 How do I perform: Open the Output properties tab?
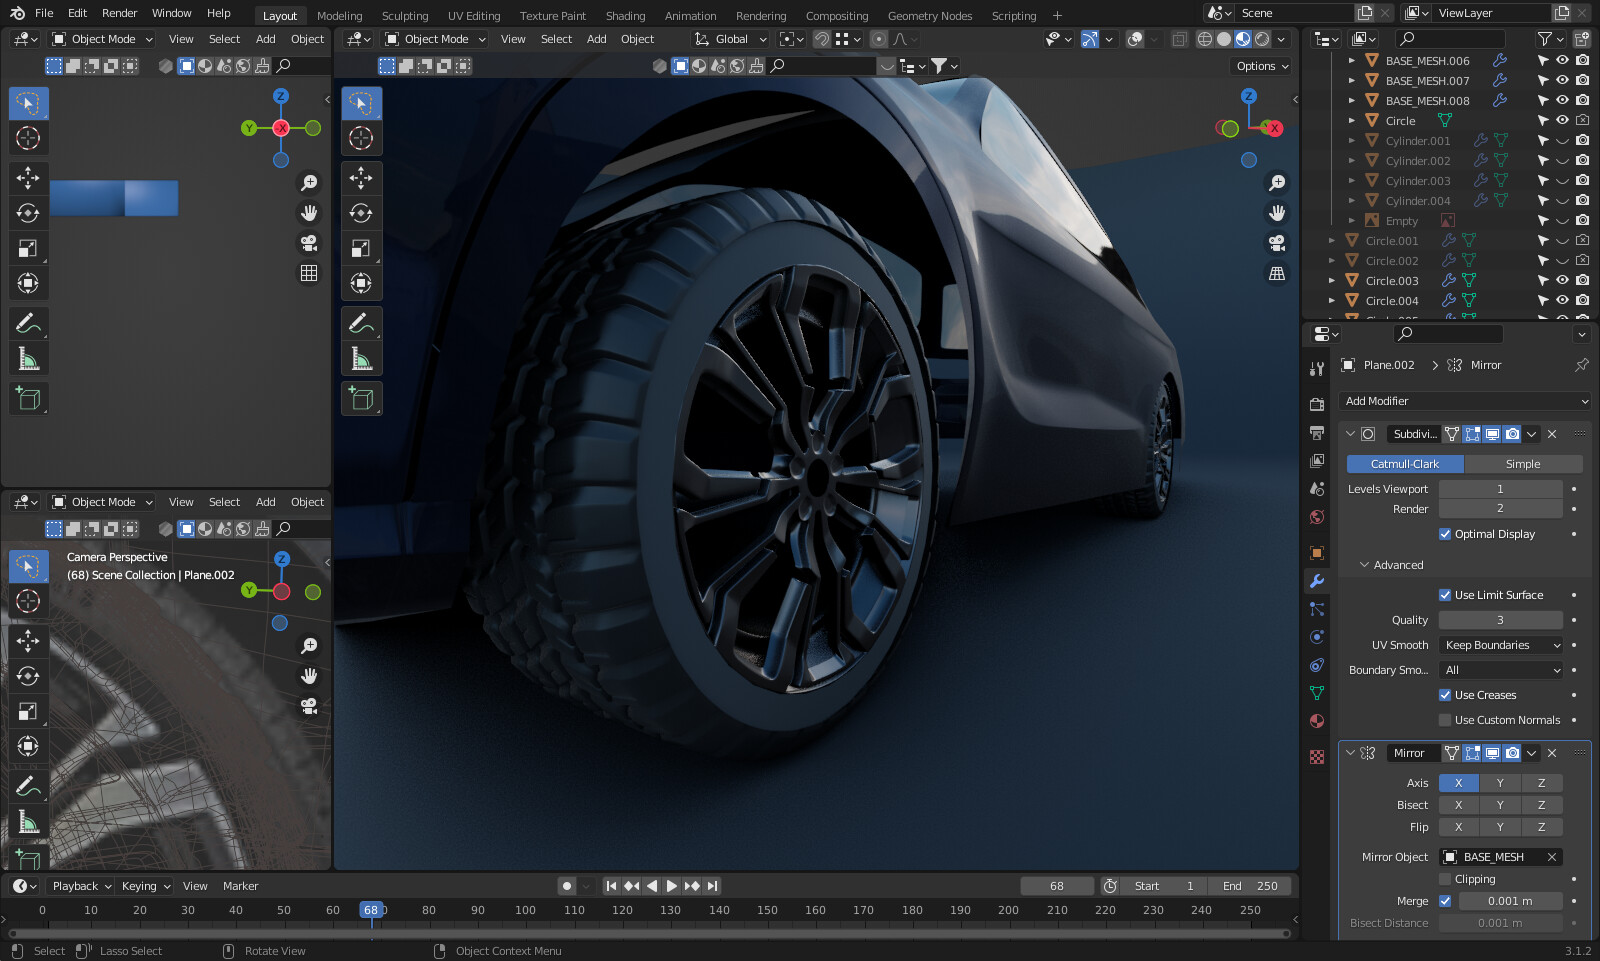tap(1317, 433)
